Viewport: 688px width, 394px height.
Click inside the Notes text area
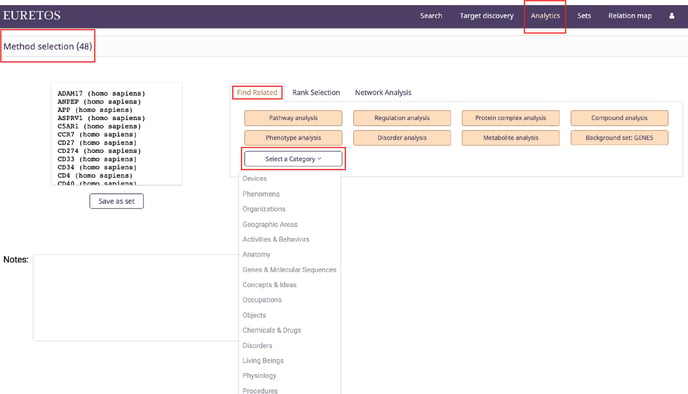pyautogui.click(x=136, y=297)
